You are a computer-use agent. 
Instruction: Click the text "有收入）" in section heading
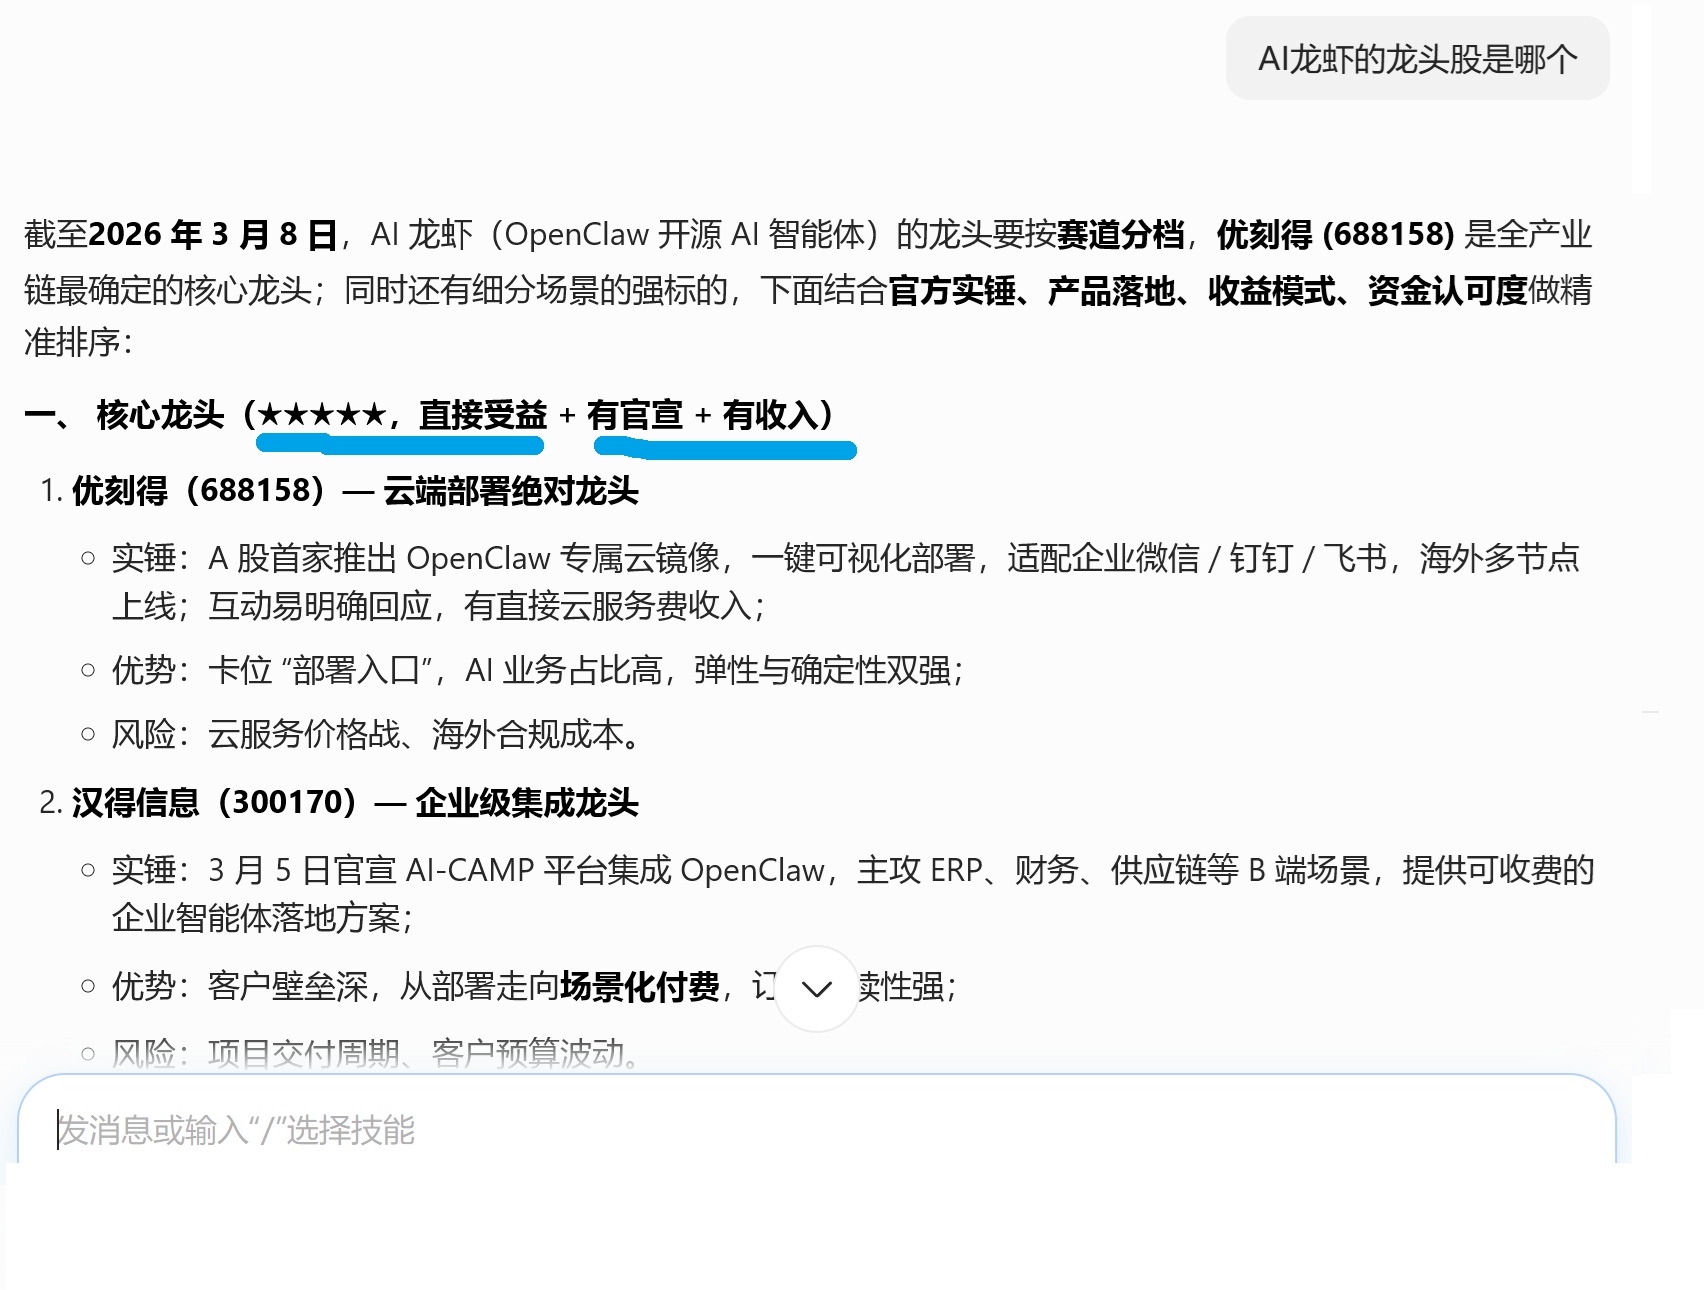click(x=779, y=414)
